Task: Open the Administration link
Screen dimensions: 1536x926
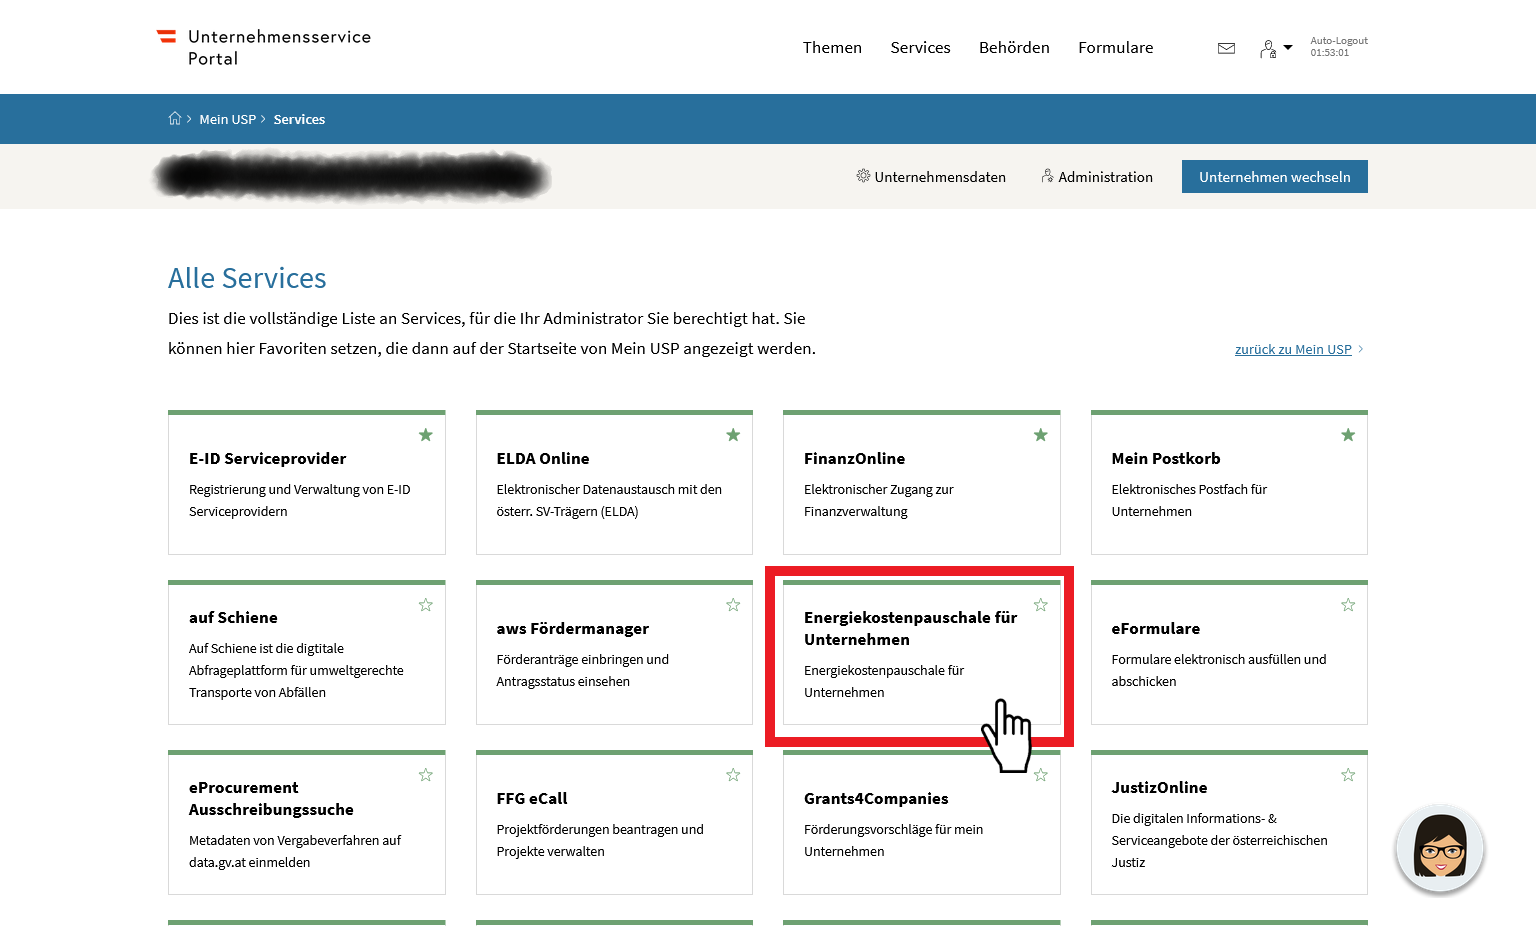Action: (x=1097, y=177)
